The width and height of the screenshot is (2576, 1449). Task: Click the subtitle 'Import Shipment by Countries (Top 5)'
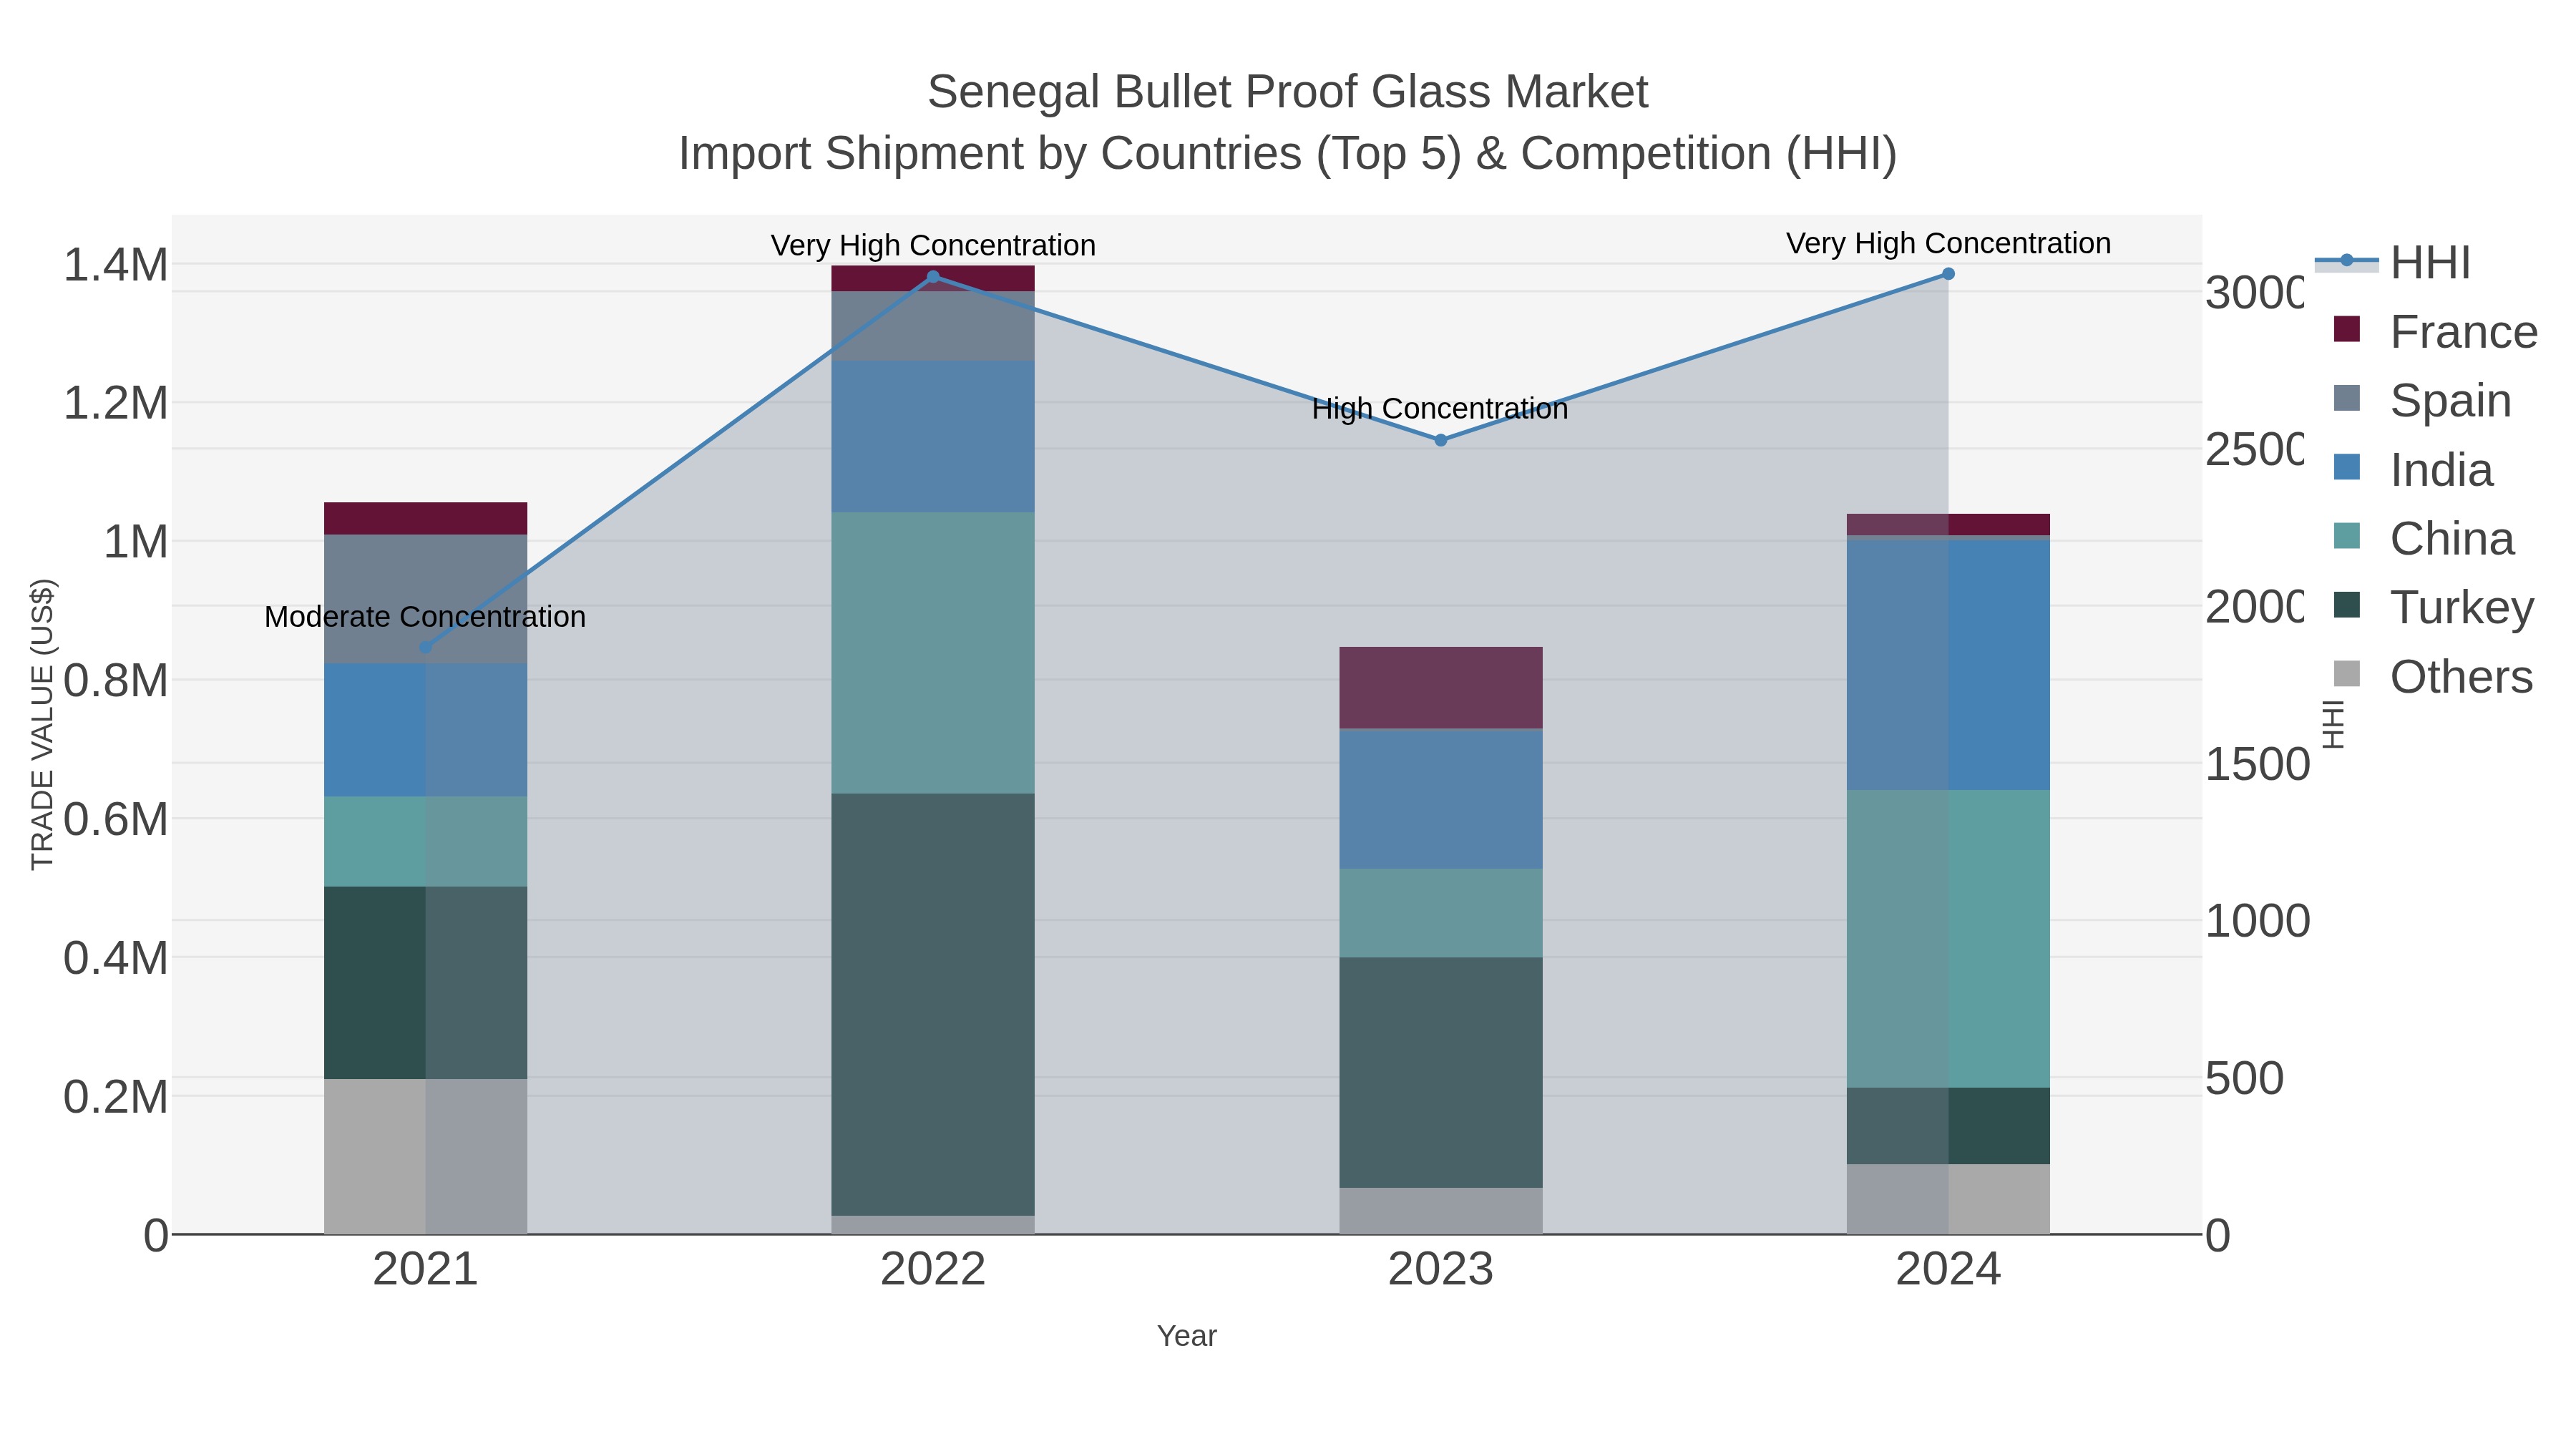click(1068, 154)
